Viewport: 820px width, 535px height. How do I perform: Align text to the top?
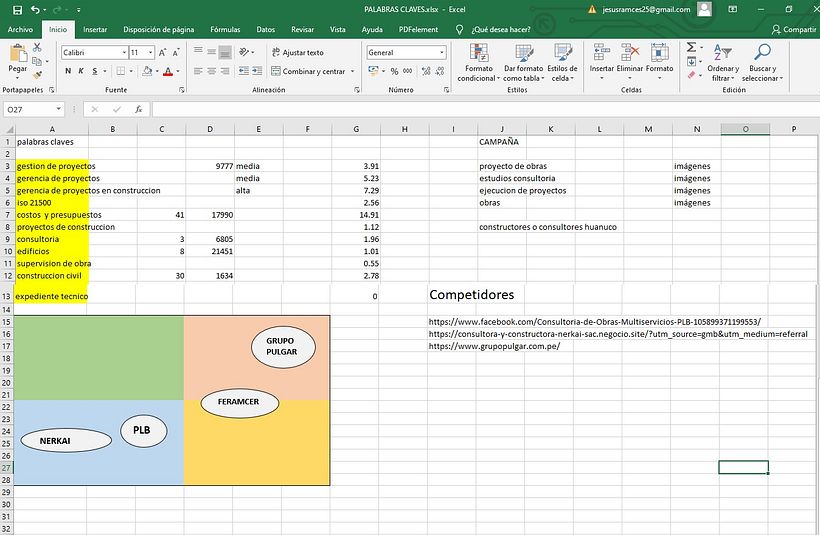(x=198, y=51)
